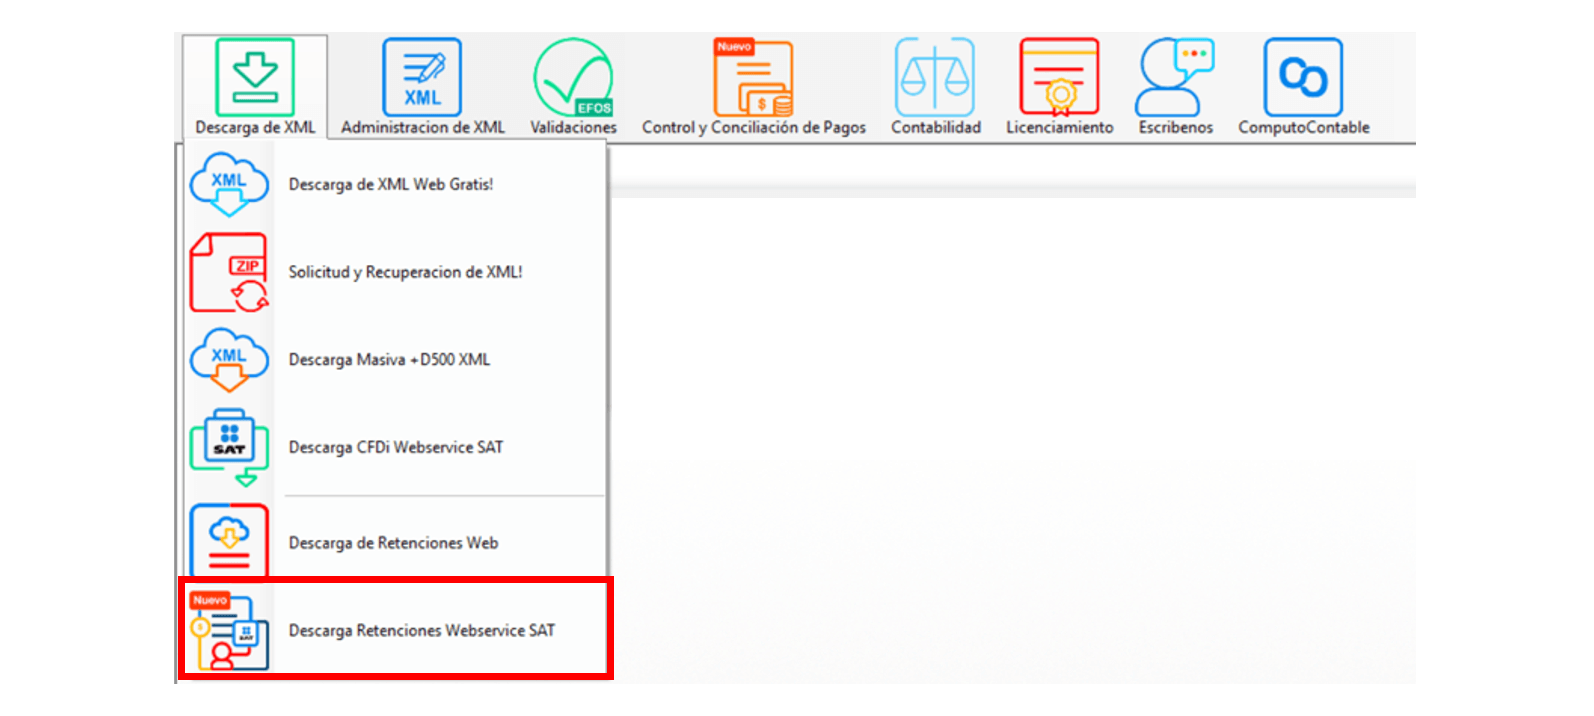Open the ComputoContable logo icon
Viewport: 1594px width, 716px height.
click(x=1303, y=77)
